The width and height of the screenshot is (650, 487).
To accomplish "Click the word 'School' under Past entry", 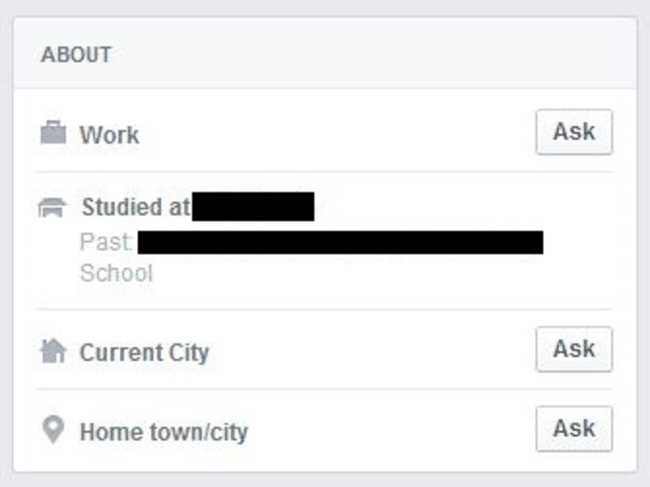I will pyautogui.click(x=116, y=273).
